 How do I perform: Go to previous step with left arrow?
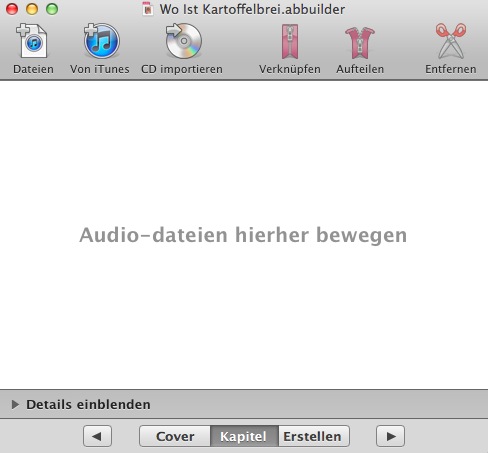(x=97, y=436)
